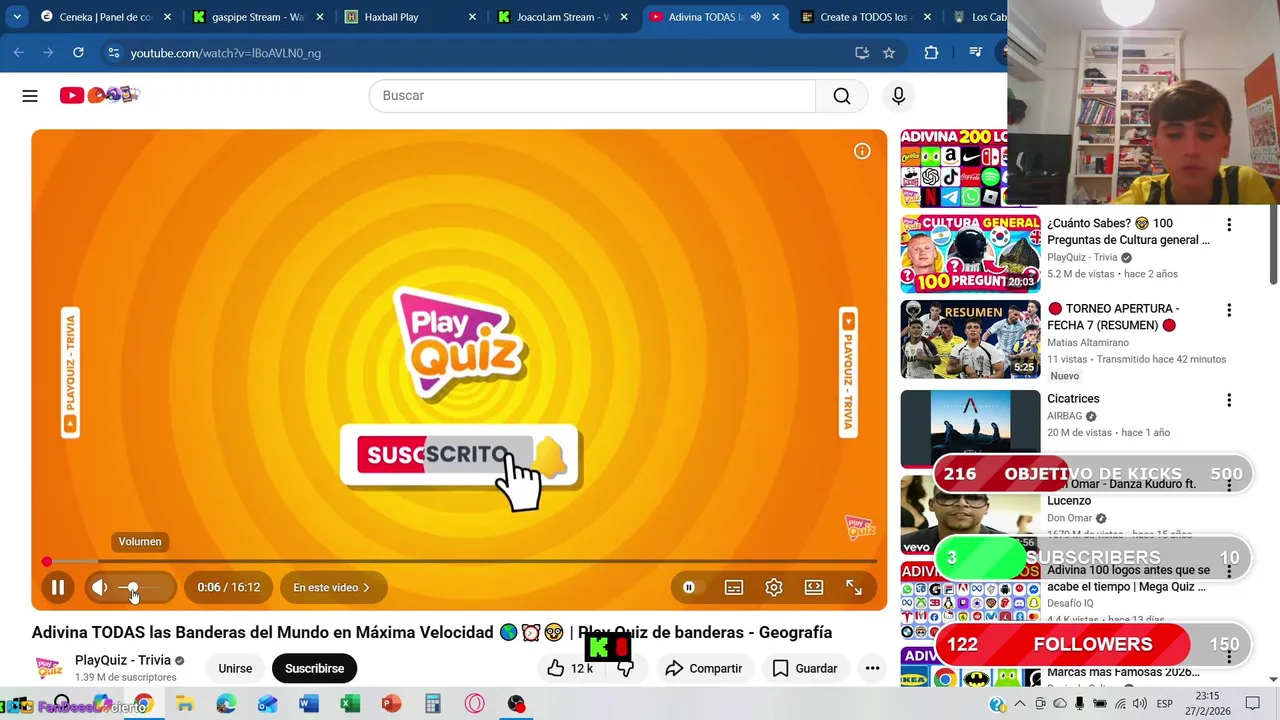
Task: Pause the YouTube video
Action: [58, 588]
